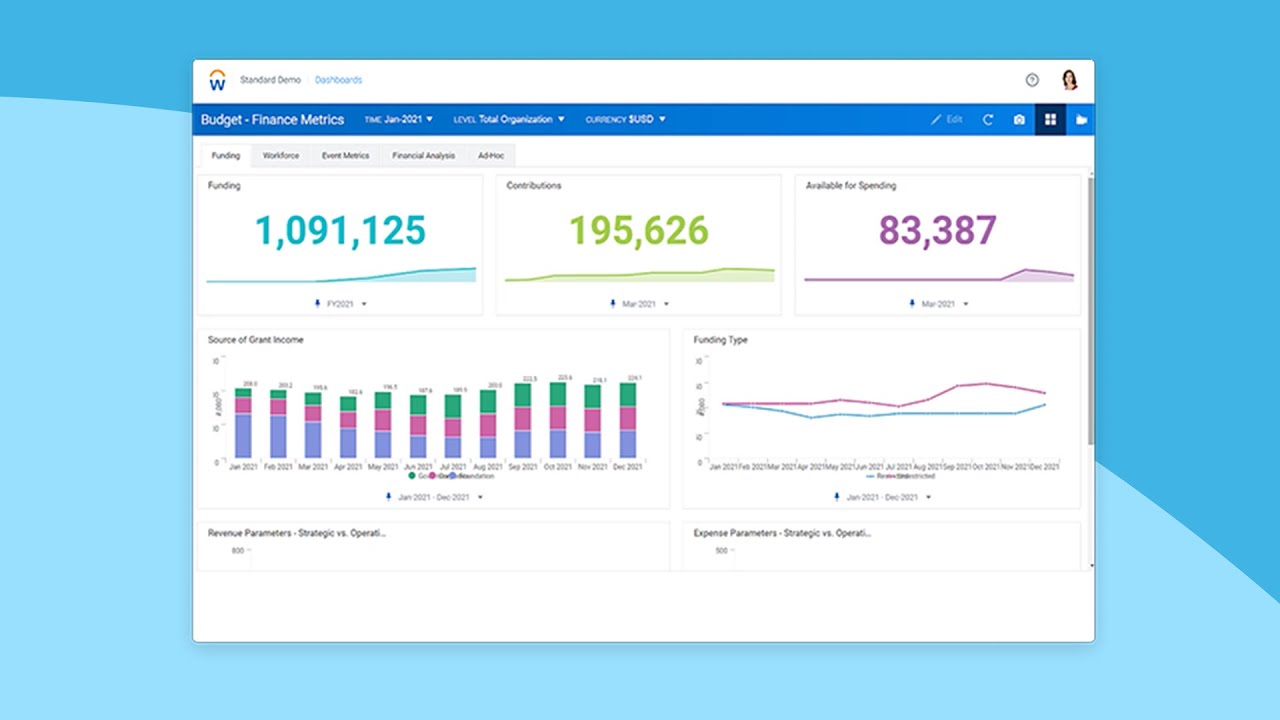Click the 83,387 available spending value

point(938,231)
